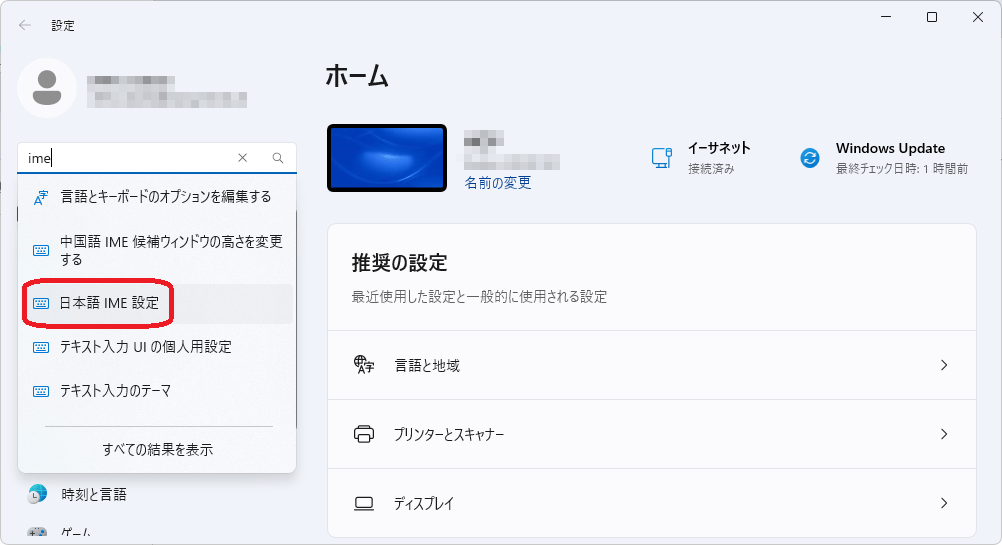Click the search field containing ime
Image resolution: width=1002 pixels, height=545 pixels.
point(130,158)
